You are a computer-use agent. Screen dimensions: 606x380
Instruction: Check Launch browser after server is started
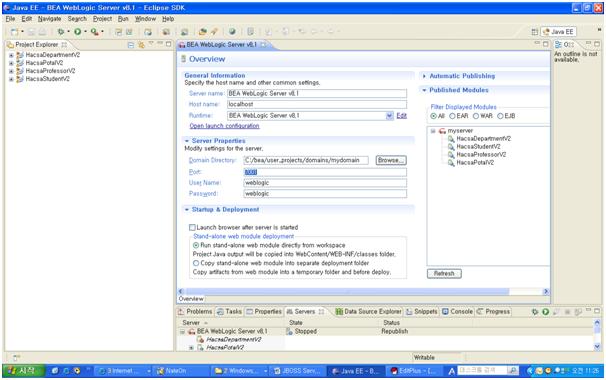192,227
